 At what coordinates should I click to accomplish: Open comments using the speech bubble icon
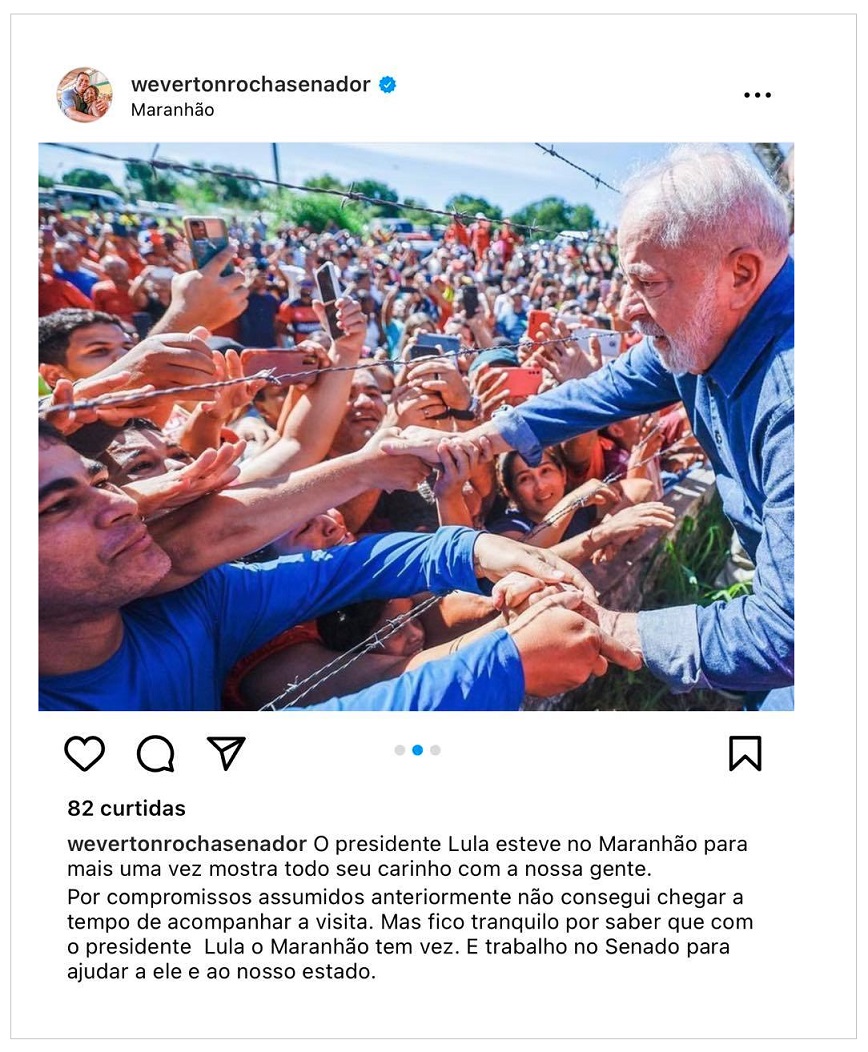(x=156, y=753)
